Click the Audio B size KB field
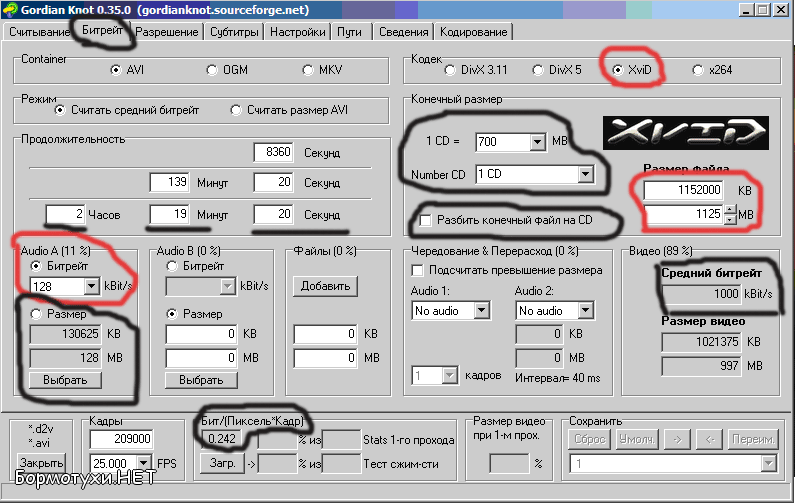This screenshot has width=795, height=503. 201,334
